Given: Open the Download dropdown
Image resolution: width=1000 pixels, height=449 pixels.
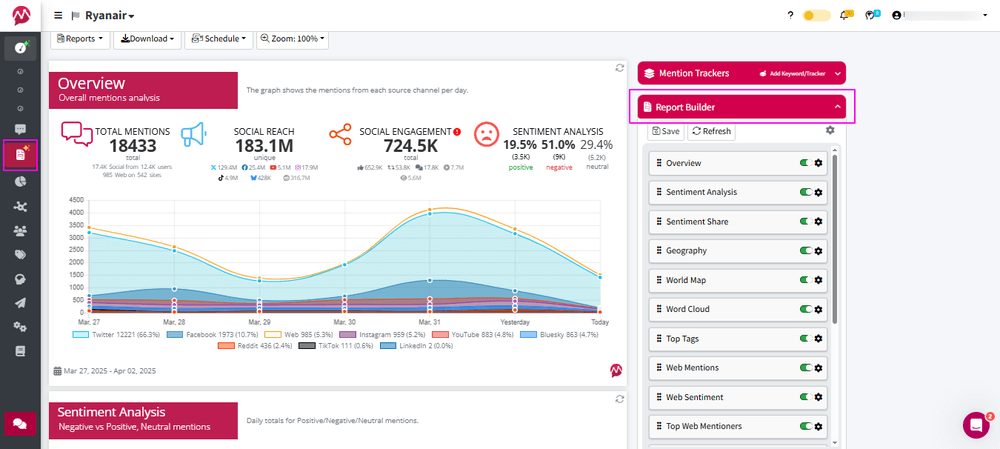Looking at the screenshot, I should point(147,38).
